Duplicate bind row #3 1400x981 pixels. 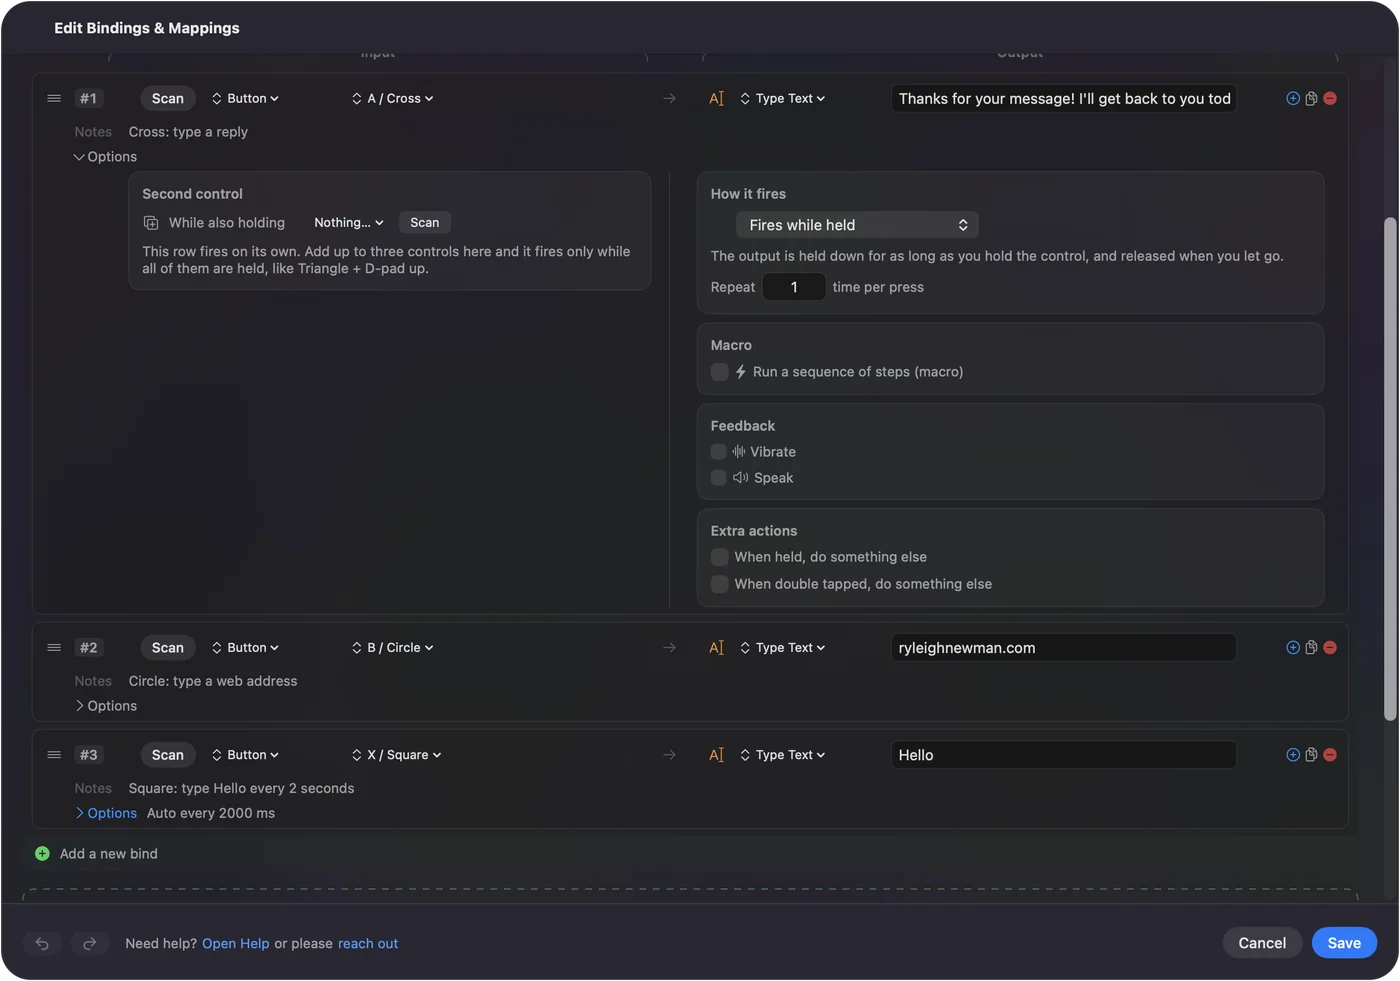point(1311,754)
